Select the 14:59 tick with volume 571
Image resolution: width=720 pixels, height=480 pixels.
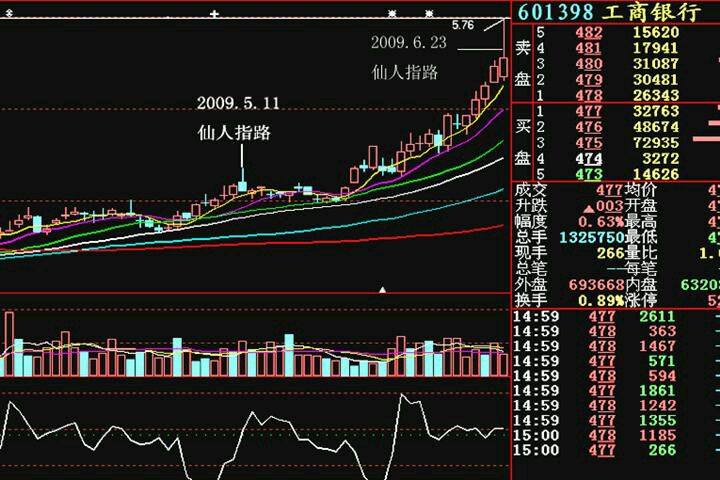click(616, 361)
